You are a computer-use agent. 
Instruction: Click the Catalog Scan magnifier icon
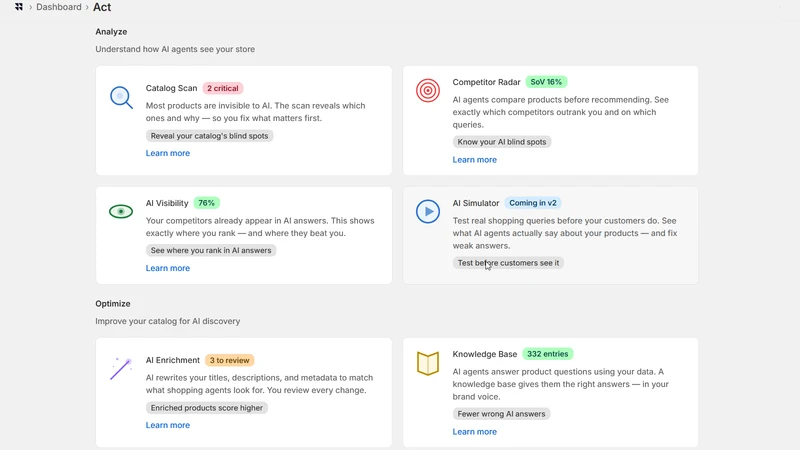pos(121,97)
